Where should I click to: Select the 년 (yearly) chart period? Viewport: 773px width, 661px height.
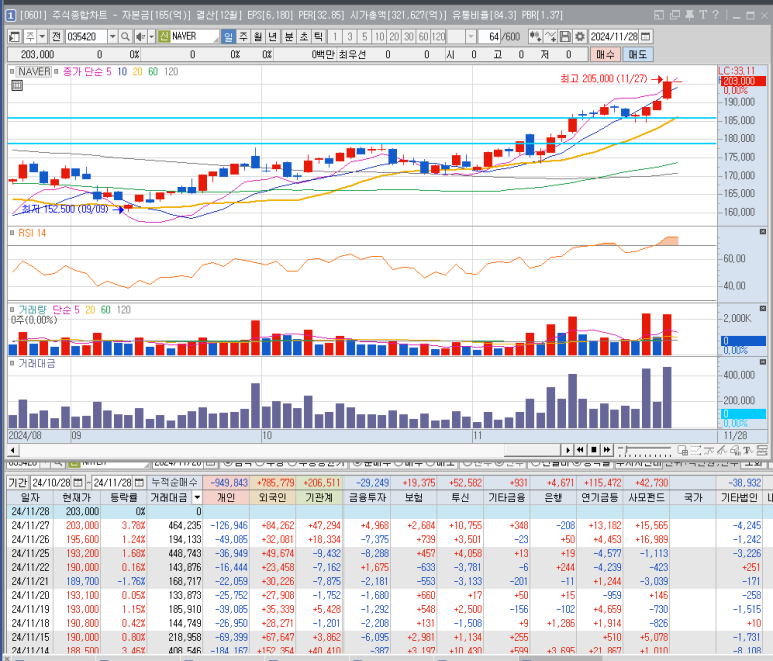[273, 36]
